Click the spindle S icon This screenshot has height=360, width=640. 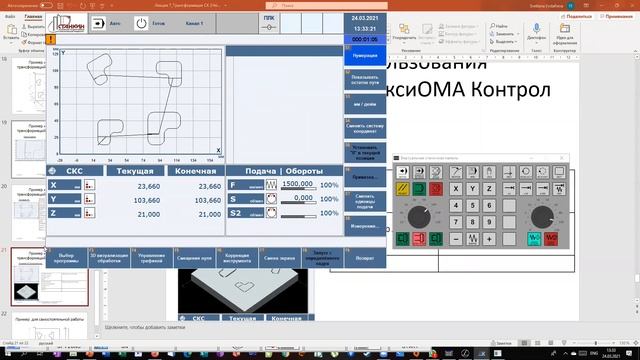click(x=271, y=199)
